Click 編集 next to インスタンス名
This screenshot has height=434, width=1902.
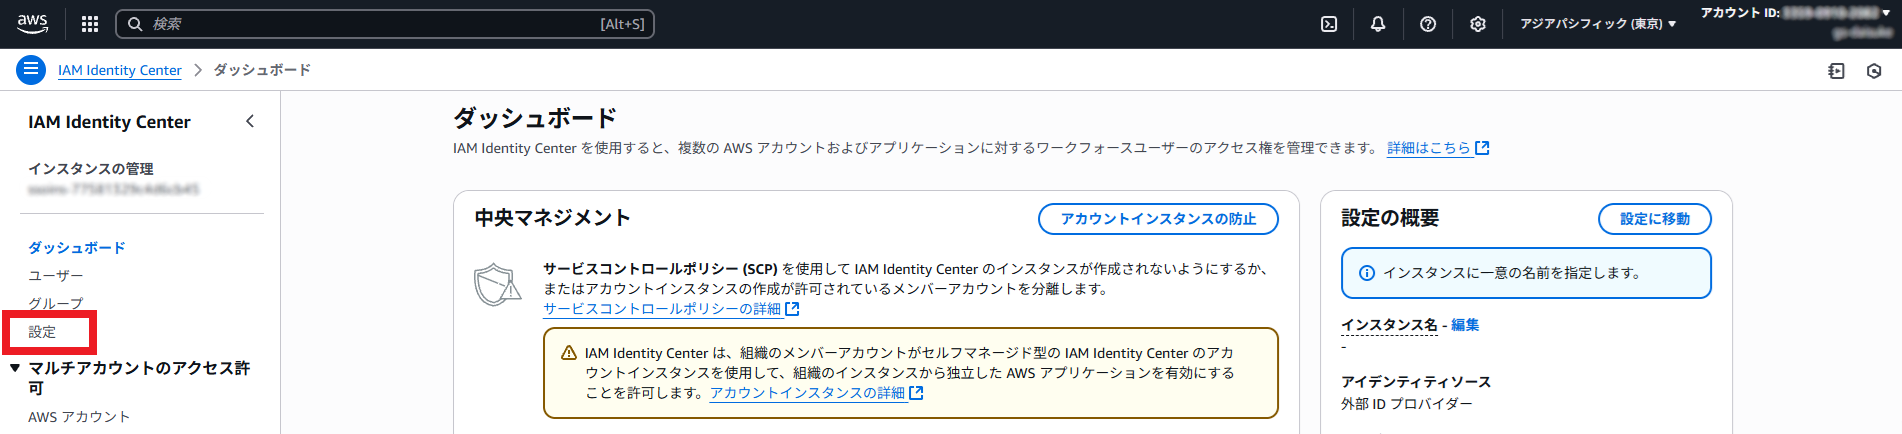(x=1465, y=325)
